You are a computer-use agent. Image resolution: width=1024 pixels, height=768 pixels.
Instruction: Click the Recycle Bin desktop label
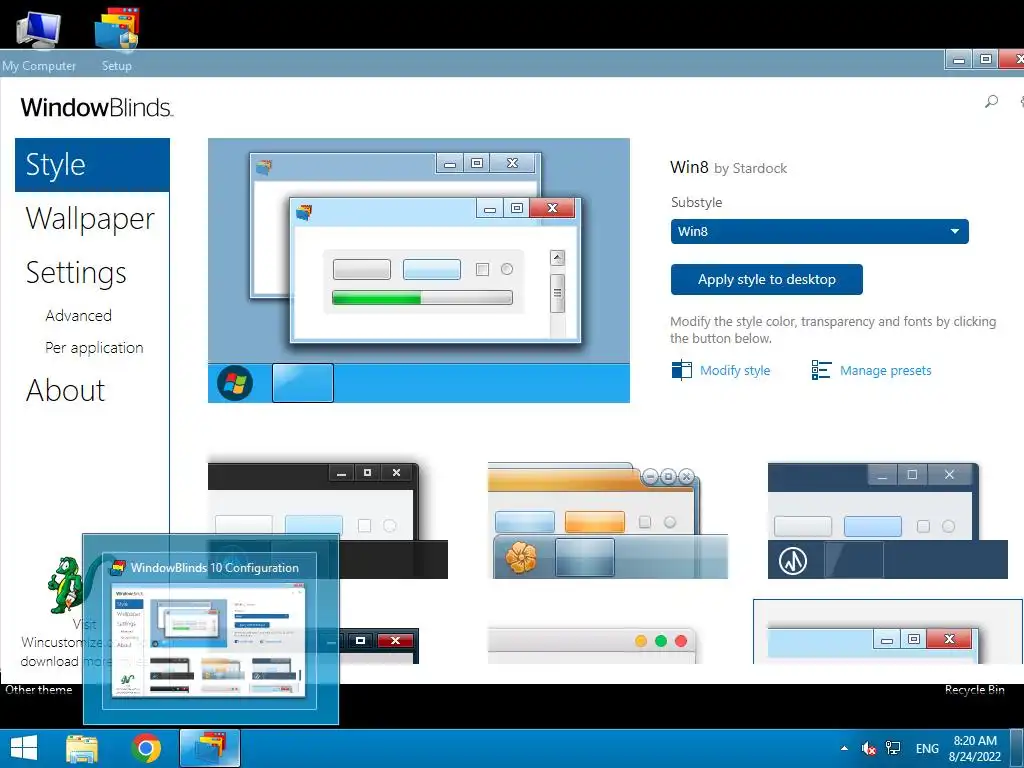click(974, 690)
